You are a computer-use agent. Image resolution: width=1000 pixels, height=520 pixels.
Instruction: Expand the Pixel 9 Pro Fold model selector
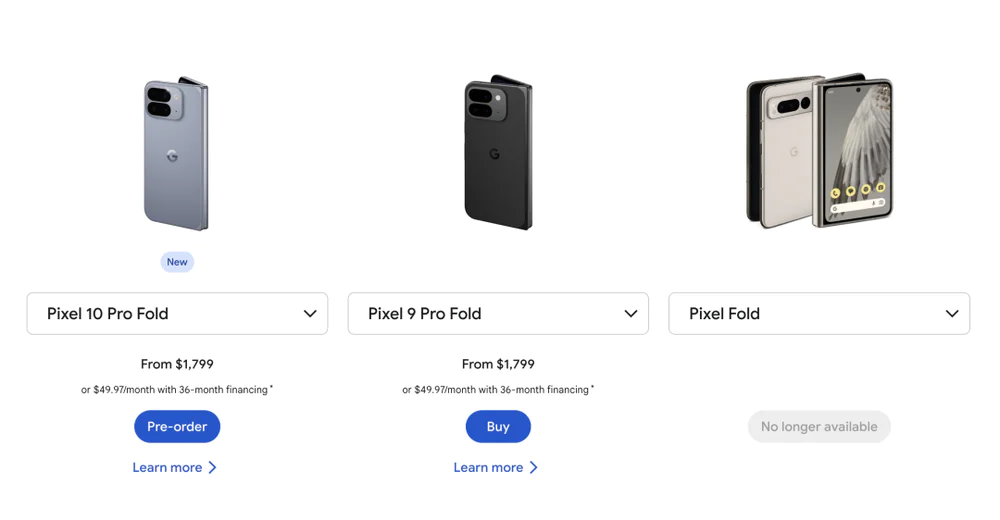tap(498, 314)
